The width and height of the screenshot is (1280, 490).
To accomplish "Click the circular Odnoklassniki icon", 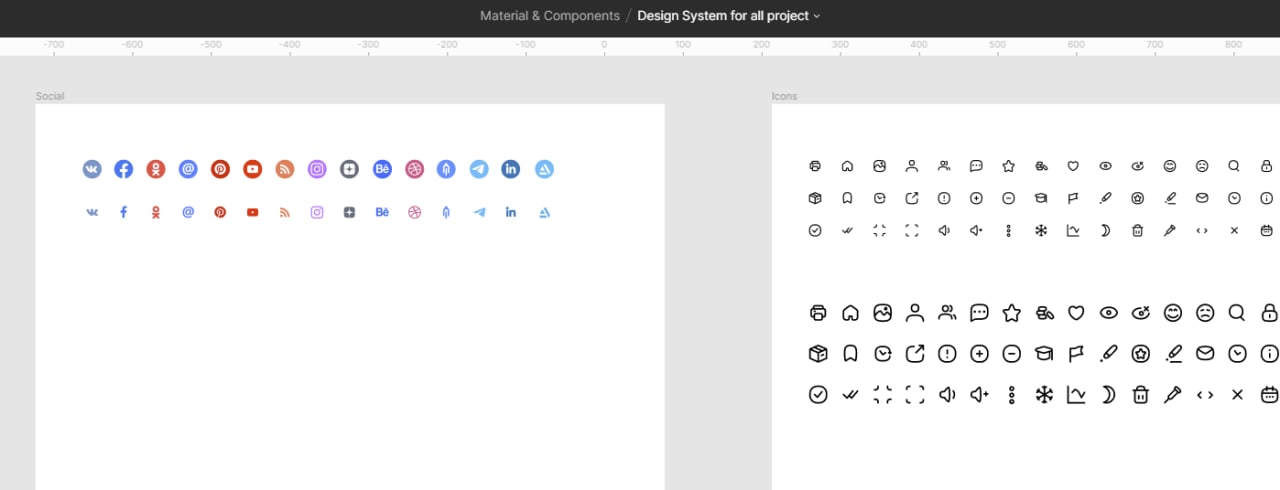I will pos(156,169).
